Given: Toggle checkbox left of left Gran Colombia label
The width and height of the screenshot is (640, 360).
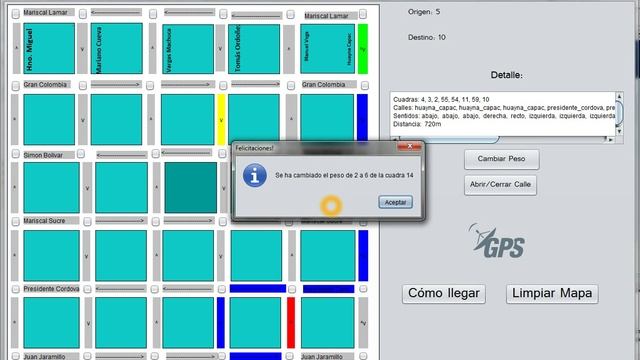Looking at the screenshot, I should click(16, 86).
